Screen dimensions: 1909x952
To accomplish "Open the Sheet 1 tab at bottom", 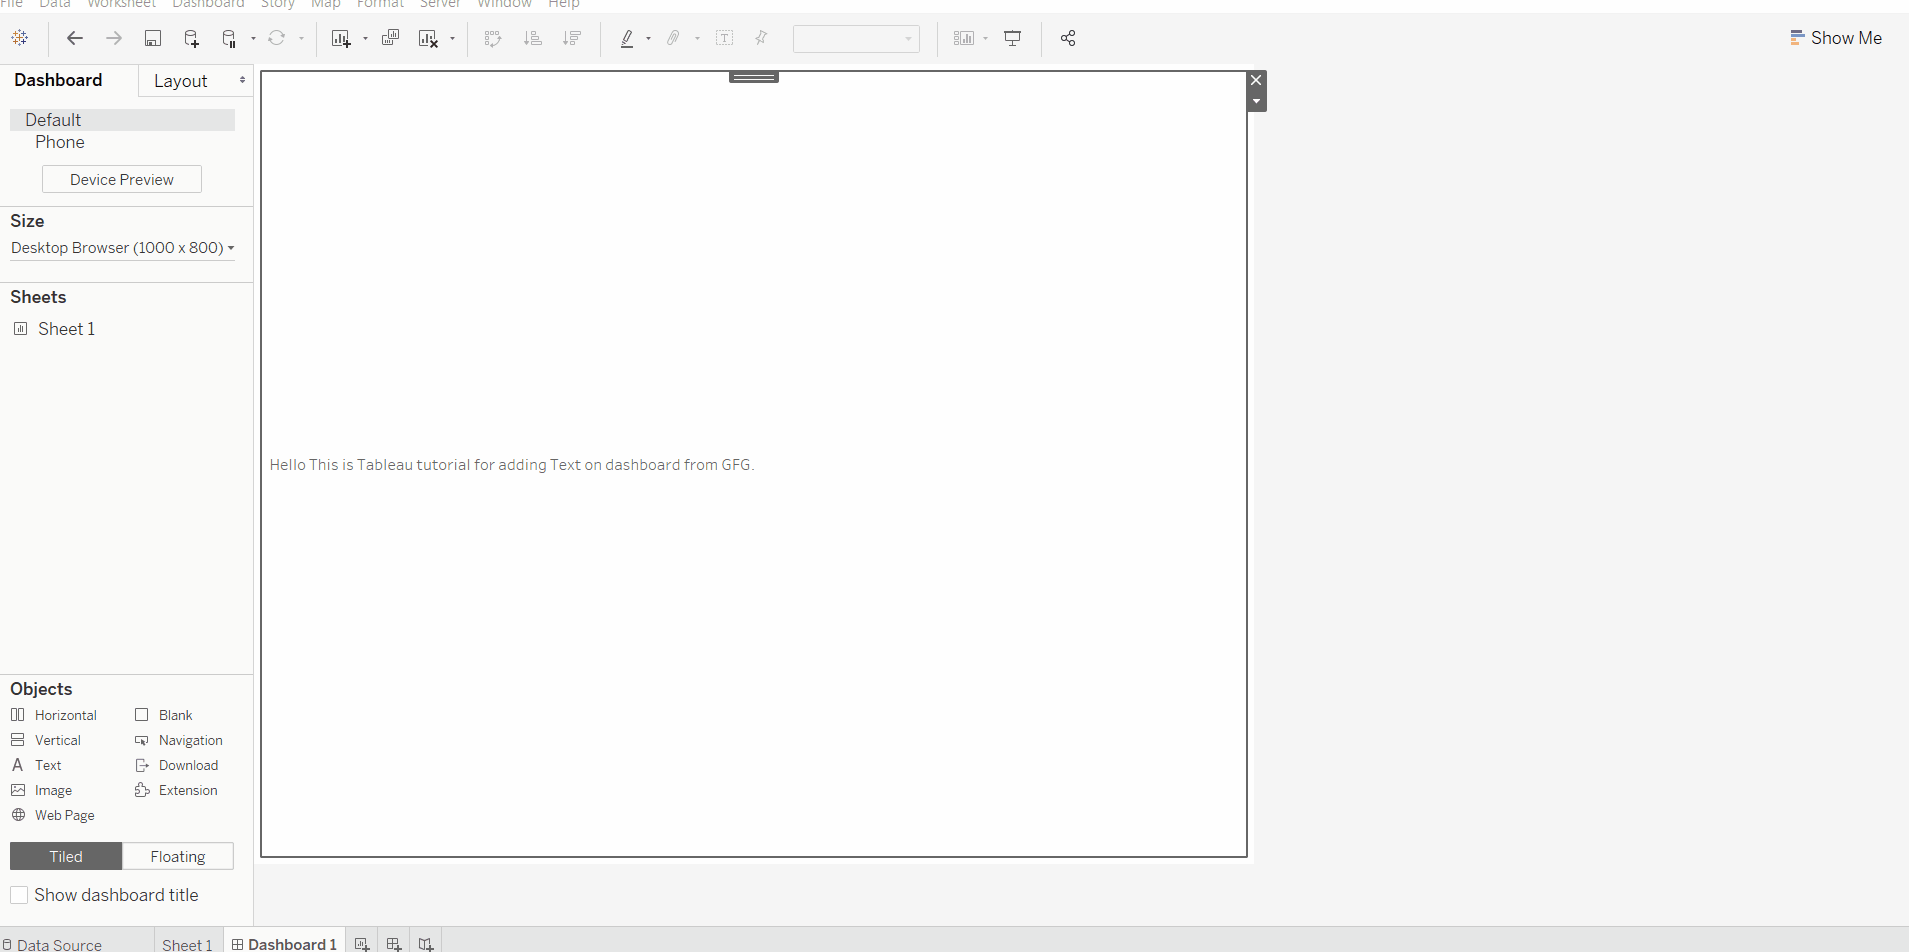I will [187, 944].
